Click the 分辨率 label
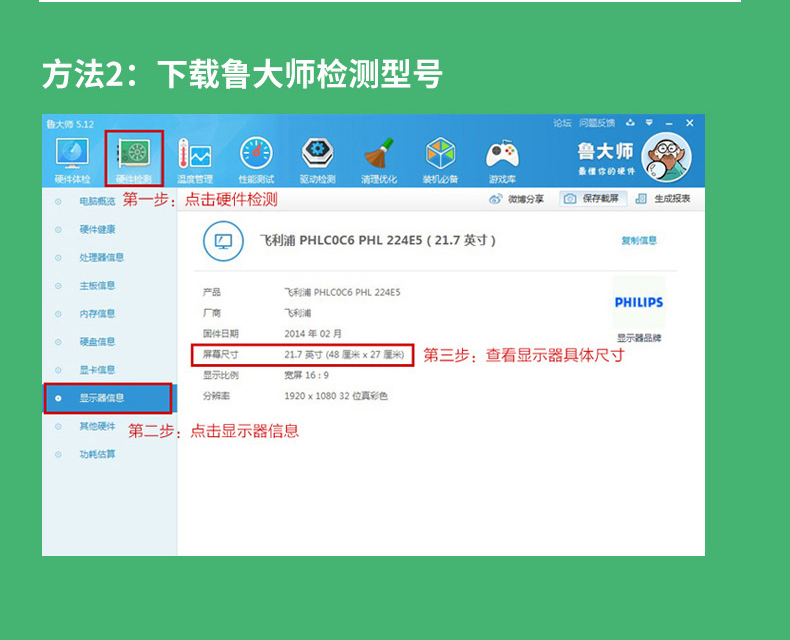The width and height of the screenshot is (790, 640). tap(216, 396)
